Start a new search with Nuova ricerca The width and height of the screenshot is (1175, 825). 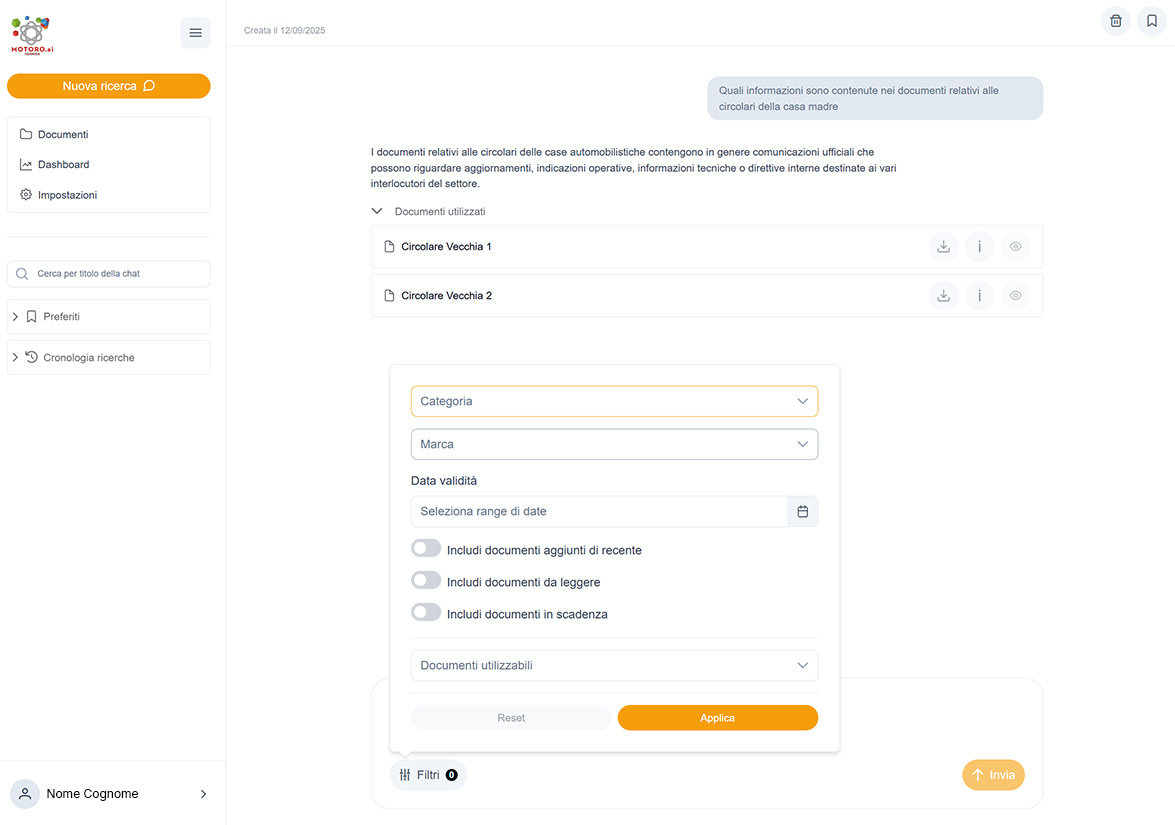[109, 86]
